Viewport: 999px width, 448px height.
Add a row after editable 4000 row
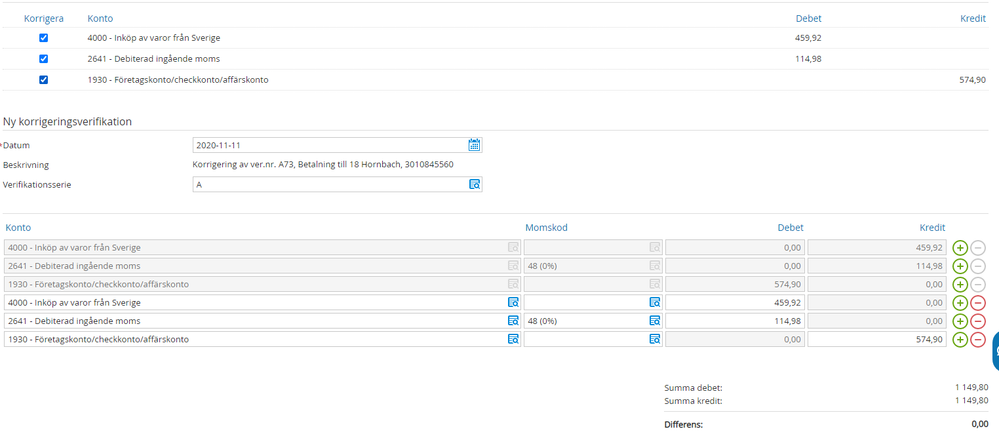tap(960, 302)
